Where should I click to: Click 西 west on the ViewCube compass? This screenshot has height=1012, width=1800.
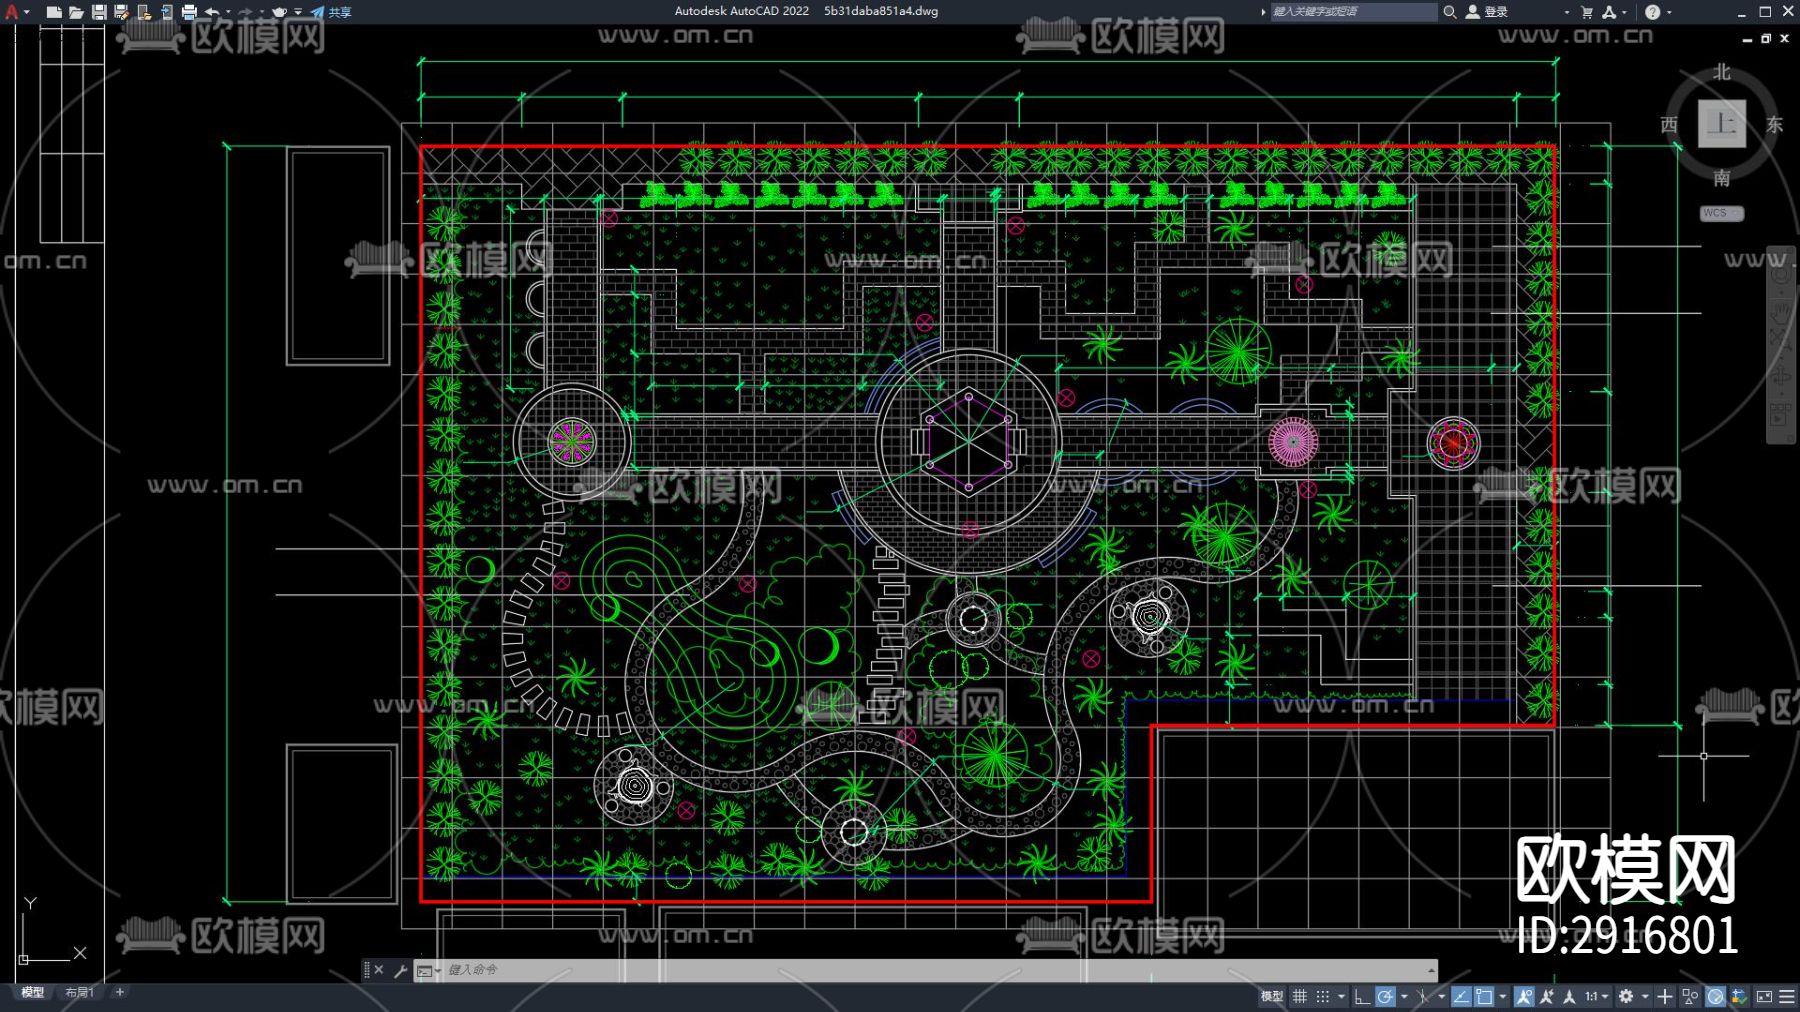pos(1669,125)
